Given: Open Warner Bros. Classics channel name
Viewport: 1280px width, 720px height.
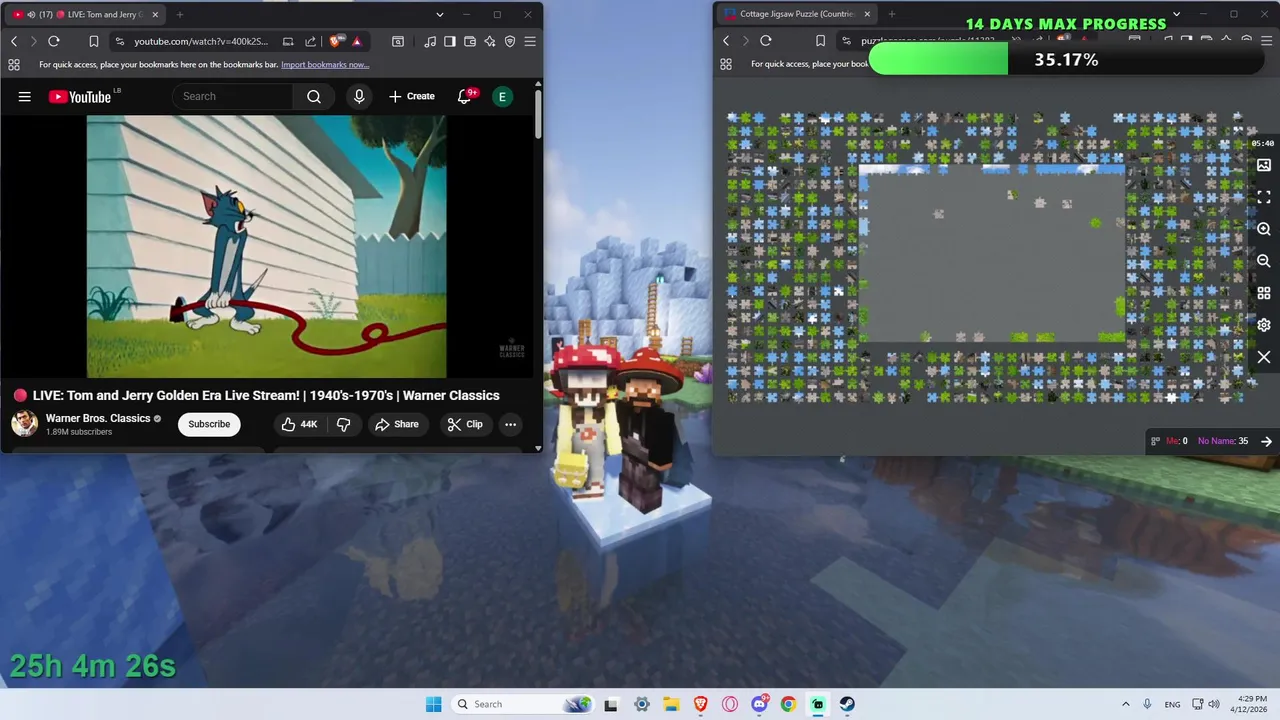Looking at the screenshot, I should tap(98, 418).
